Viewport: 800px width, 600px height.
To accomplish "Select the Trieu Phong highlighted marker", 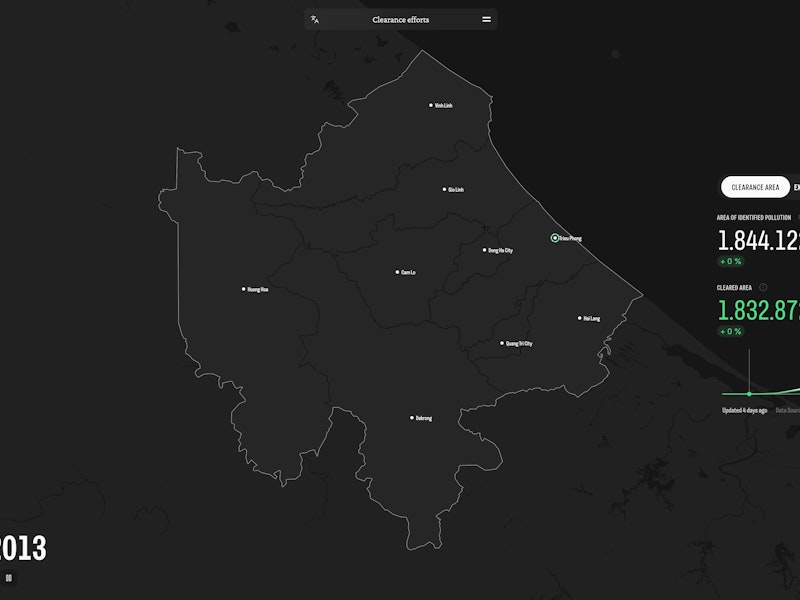I will [555, 238].
